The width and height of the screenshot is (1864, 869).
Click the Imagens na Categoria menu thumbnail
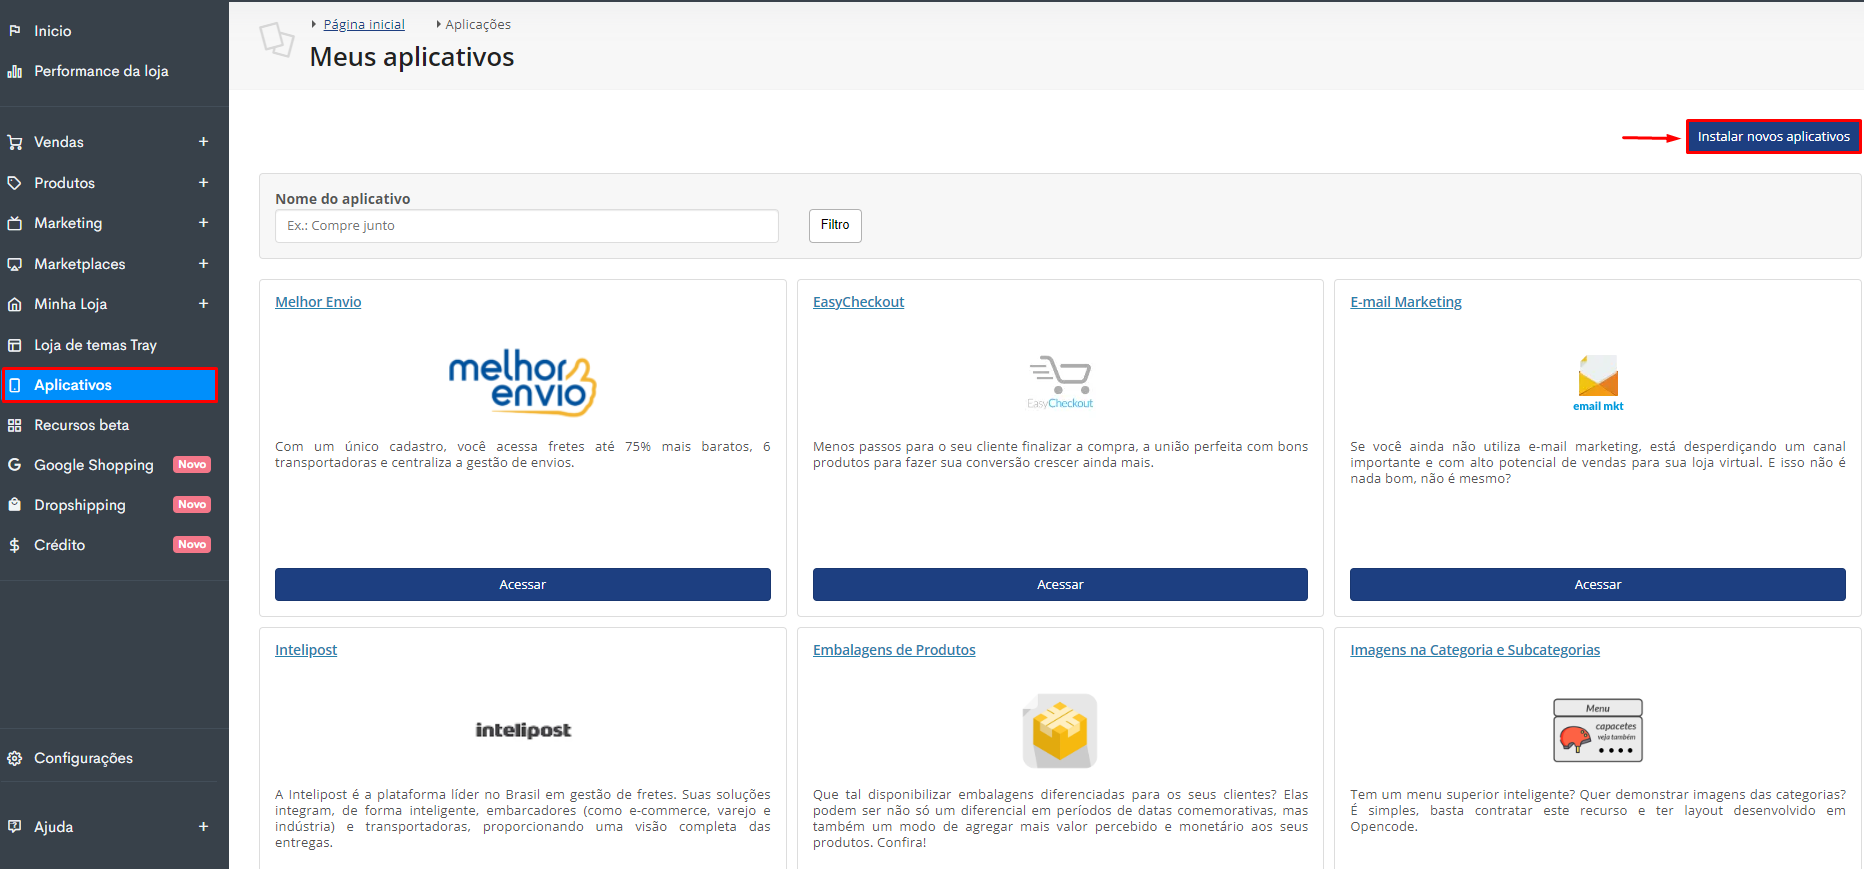coord(1598,730)
